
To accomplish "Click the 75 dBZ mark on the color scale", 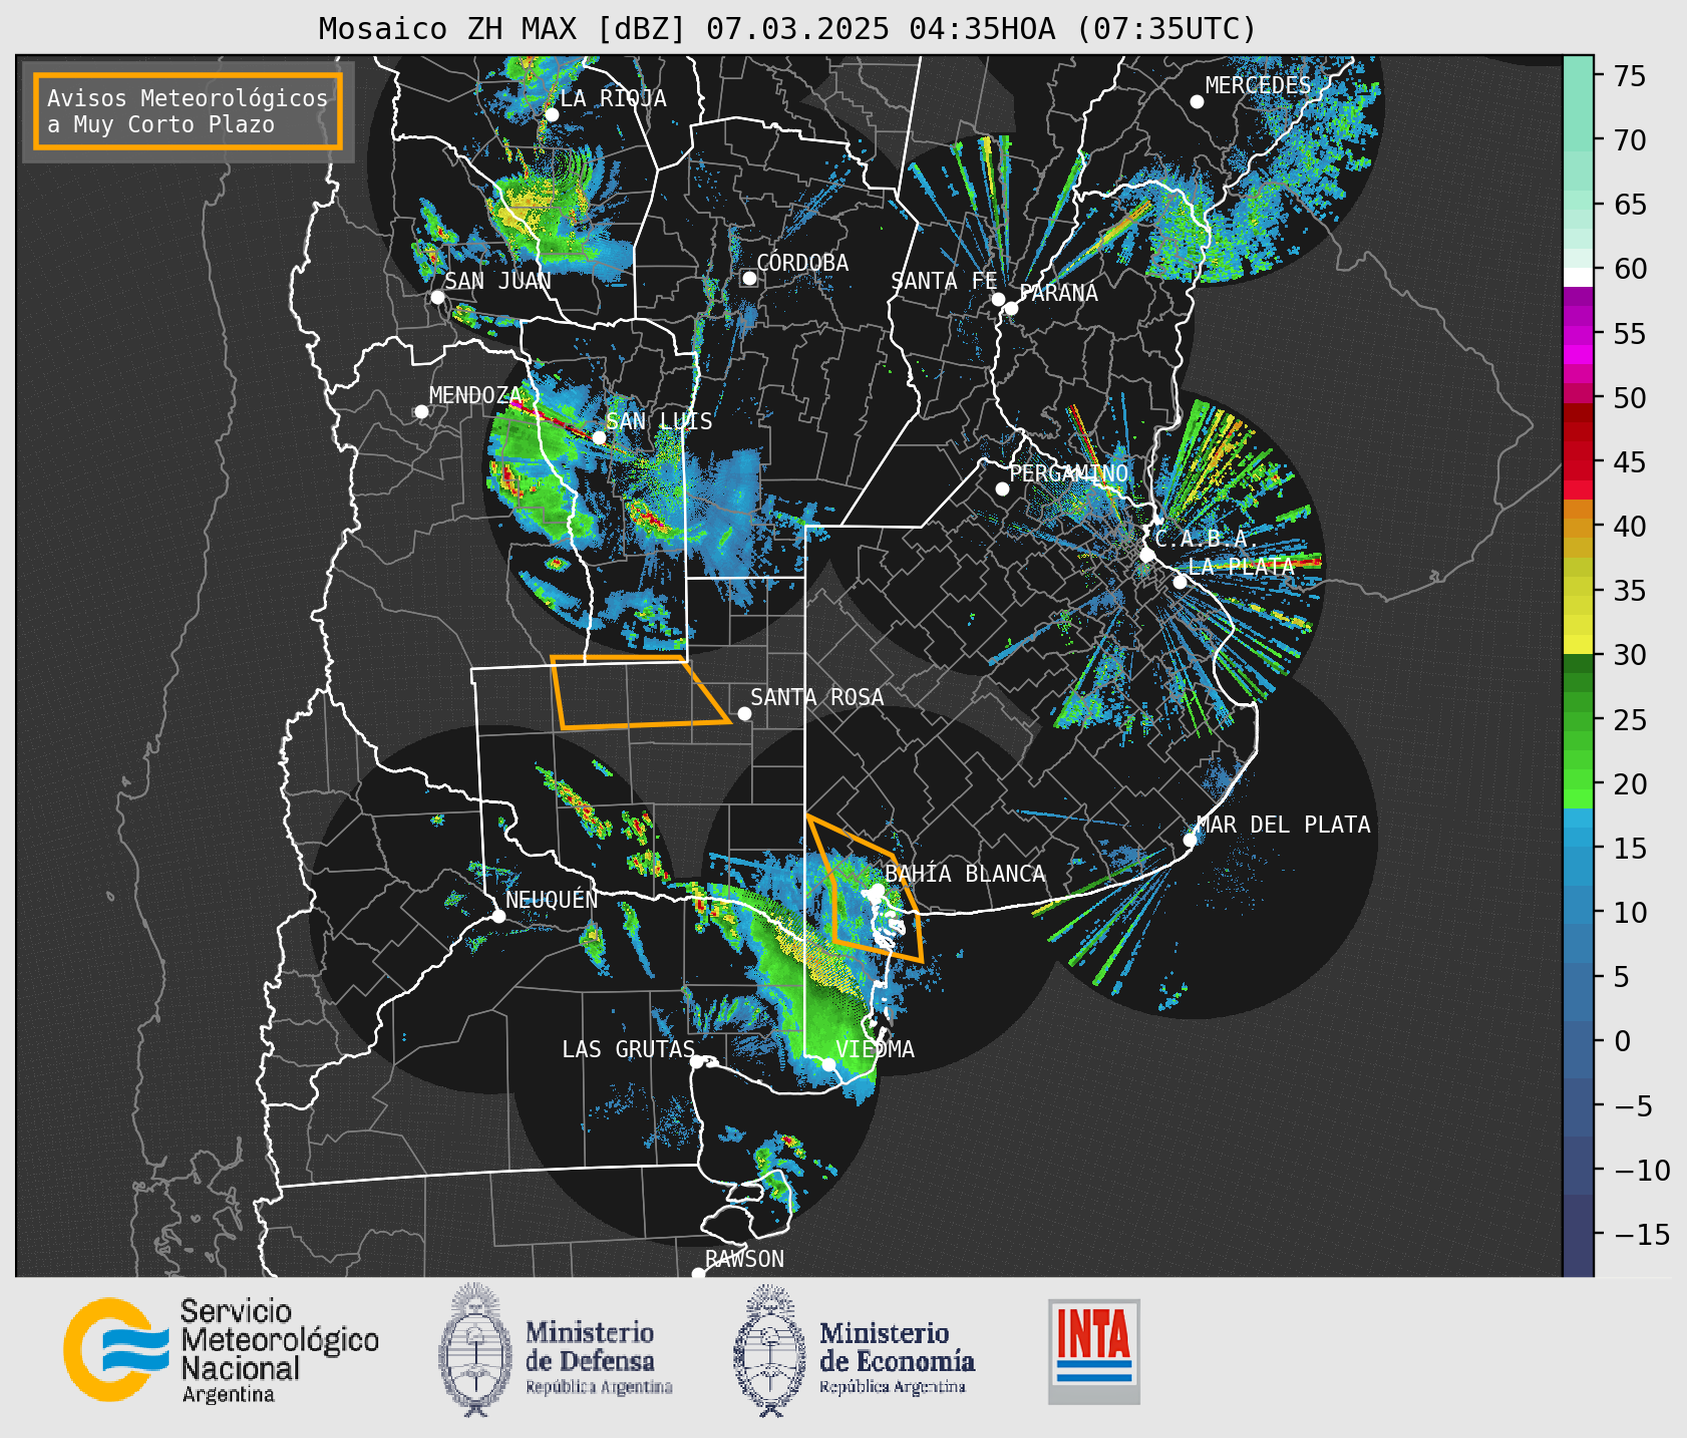I will [x=1629, y=76].
